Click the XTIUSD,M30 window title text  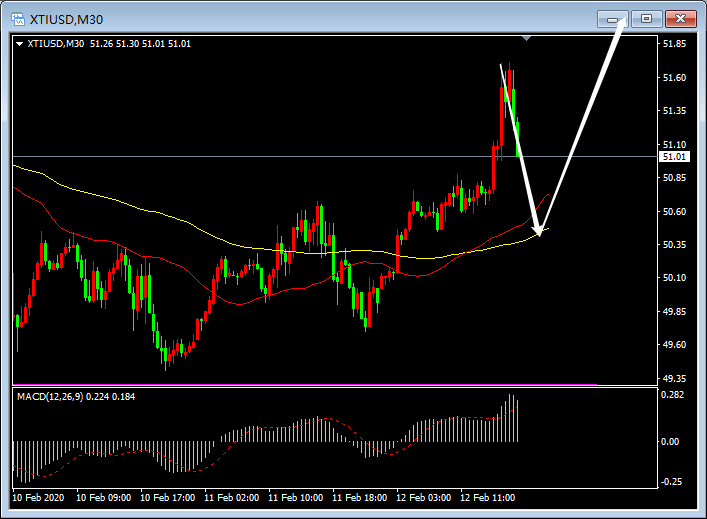tap(66, 20)
